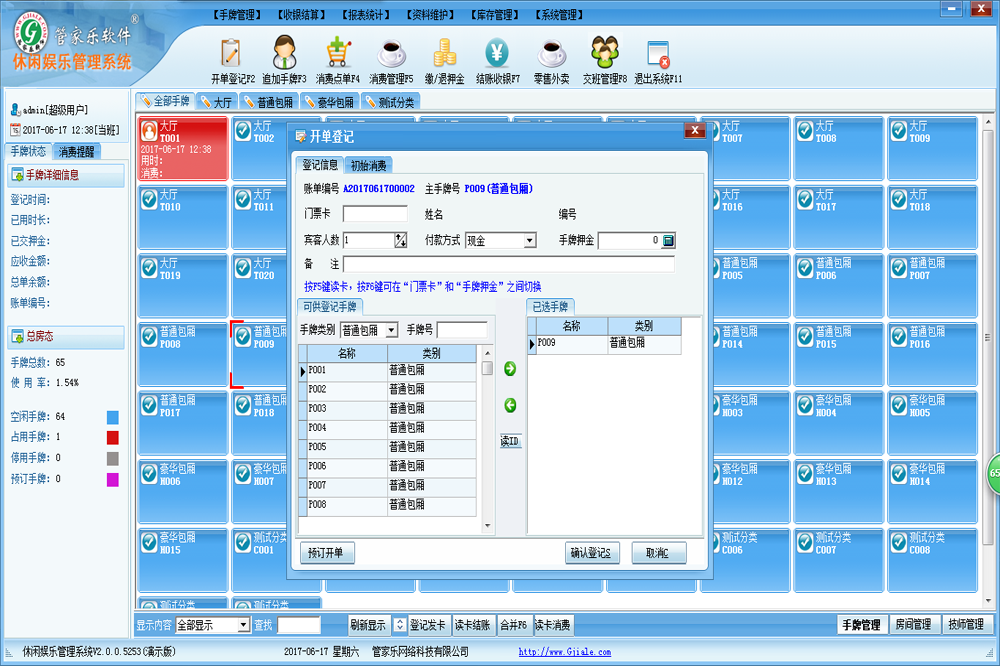
Task: Switch to the 初始消费 tab
Action: (369, 166)
